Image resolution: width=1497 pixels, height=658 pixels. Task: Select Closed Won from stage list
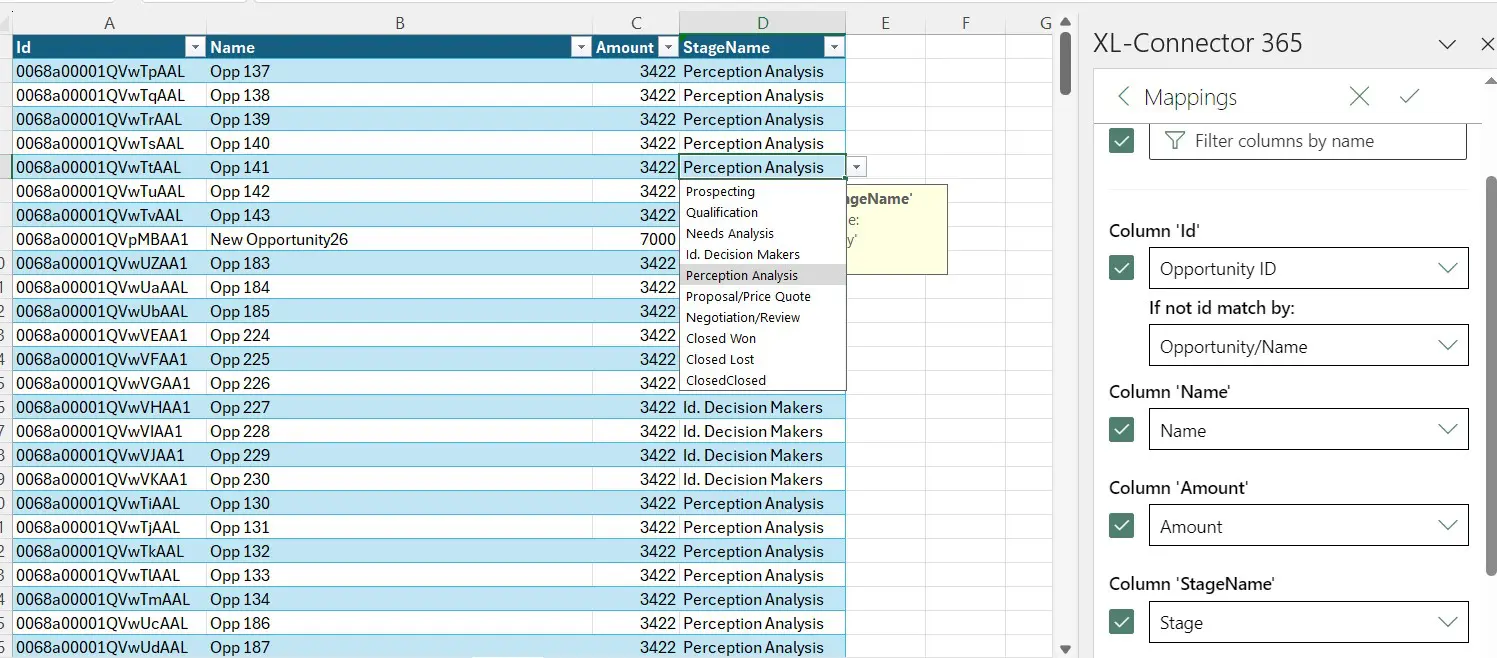pyautogui.click(x=721, y=338)
